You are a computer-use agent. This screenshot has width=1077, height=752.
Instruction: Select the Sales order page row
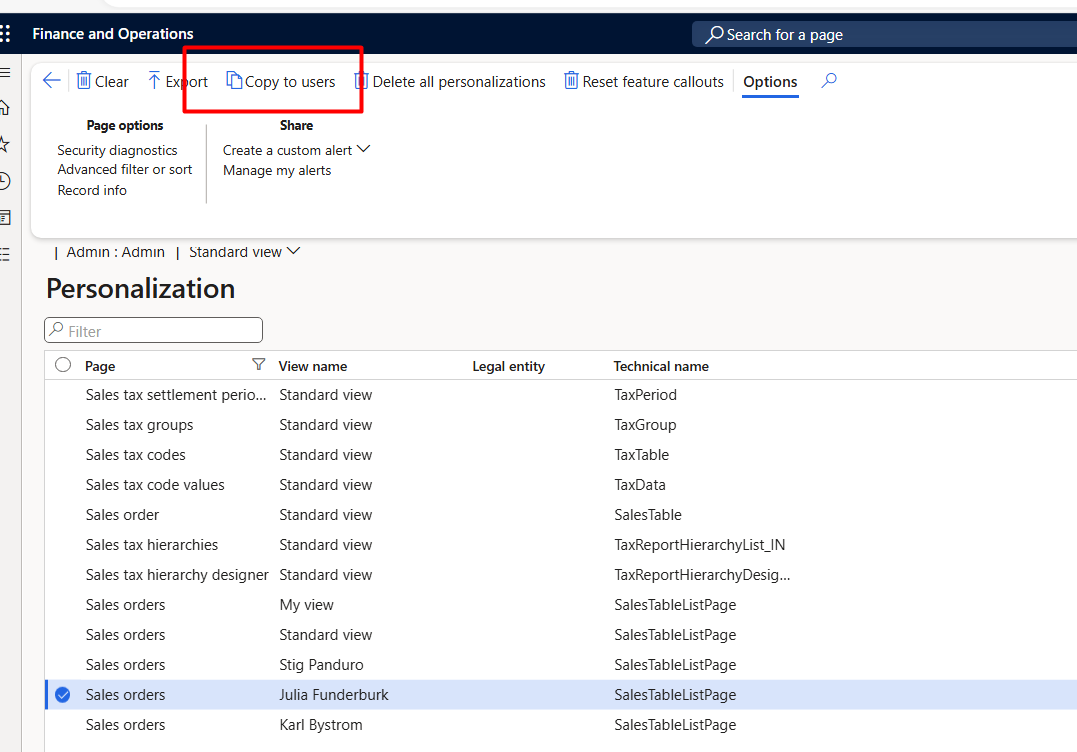(x=560, y=515)
